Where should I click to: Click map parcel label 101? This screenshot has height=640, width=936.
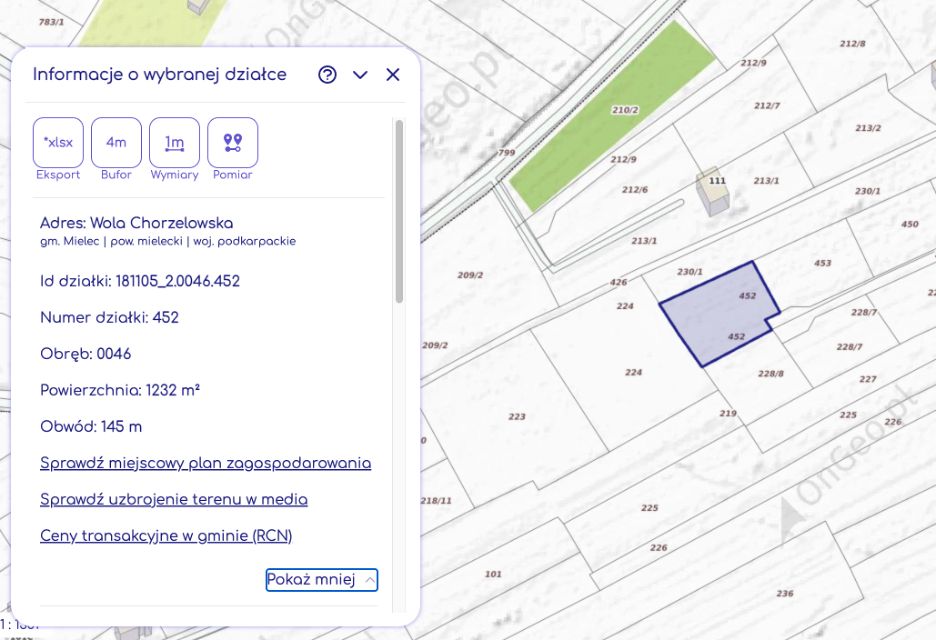pos(493,574)
